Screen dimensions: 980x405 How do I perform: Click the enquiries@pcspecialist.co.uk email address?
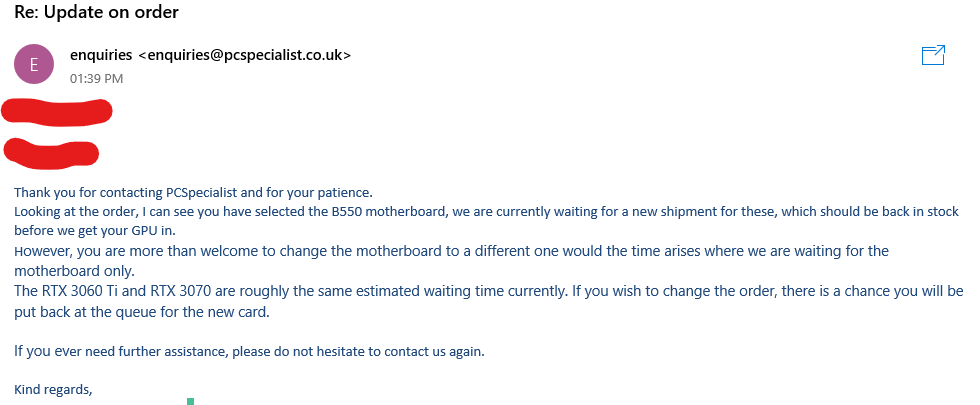[244, 55]
